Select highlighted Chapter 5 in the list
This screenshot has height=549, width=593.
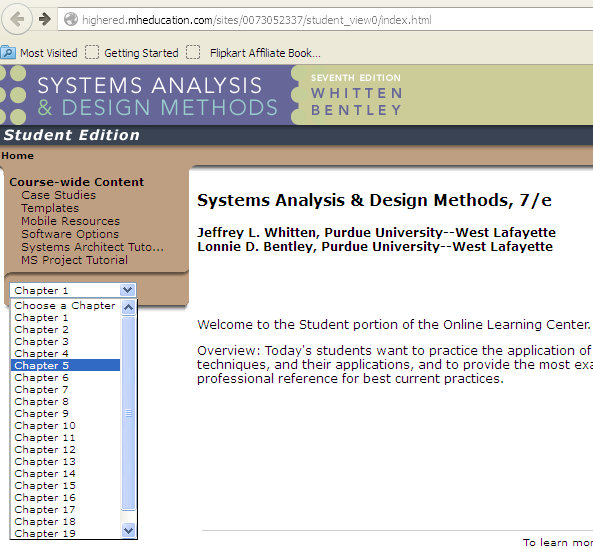point(65,365)
